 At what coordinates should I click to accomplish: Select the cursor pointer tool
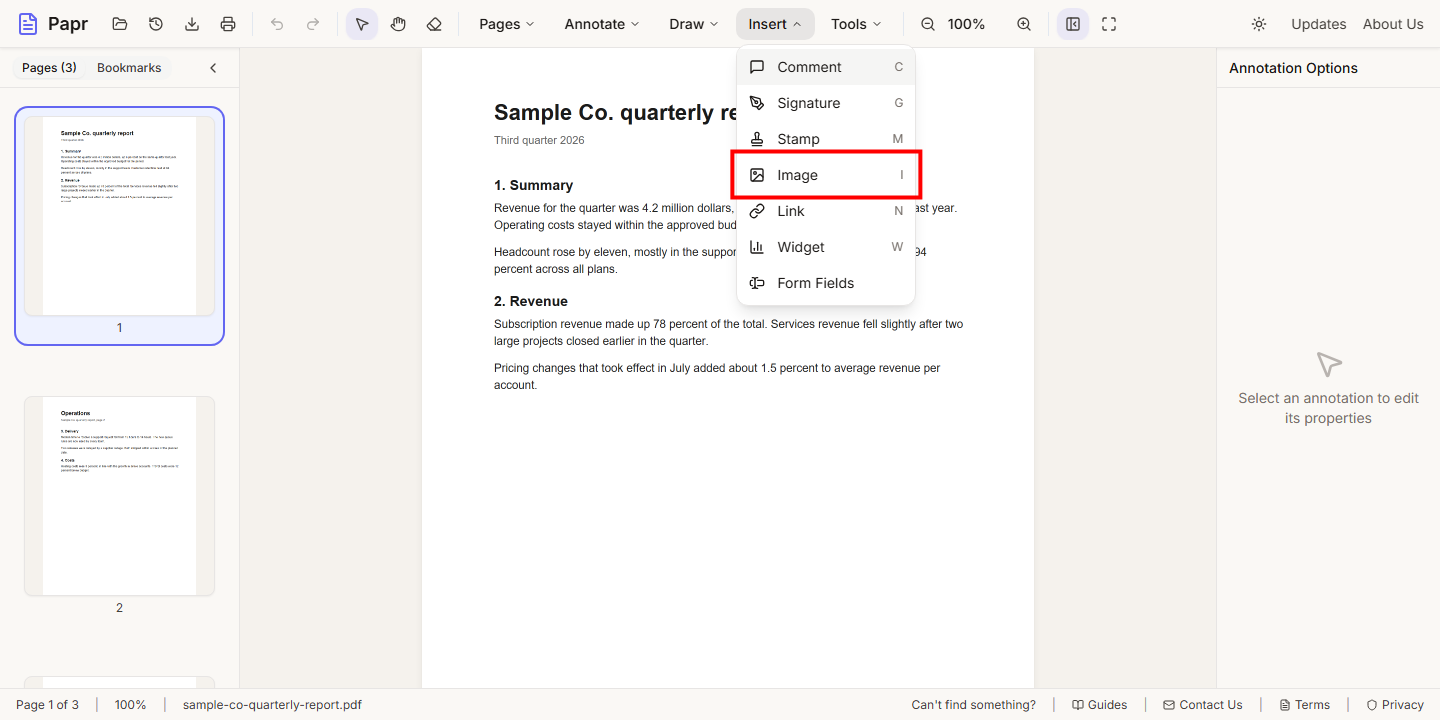[x=362, y=24]
